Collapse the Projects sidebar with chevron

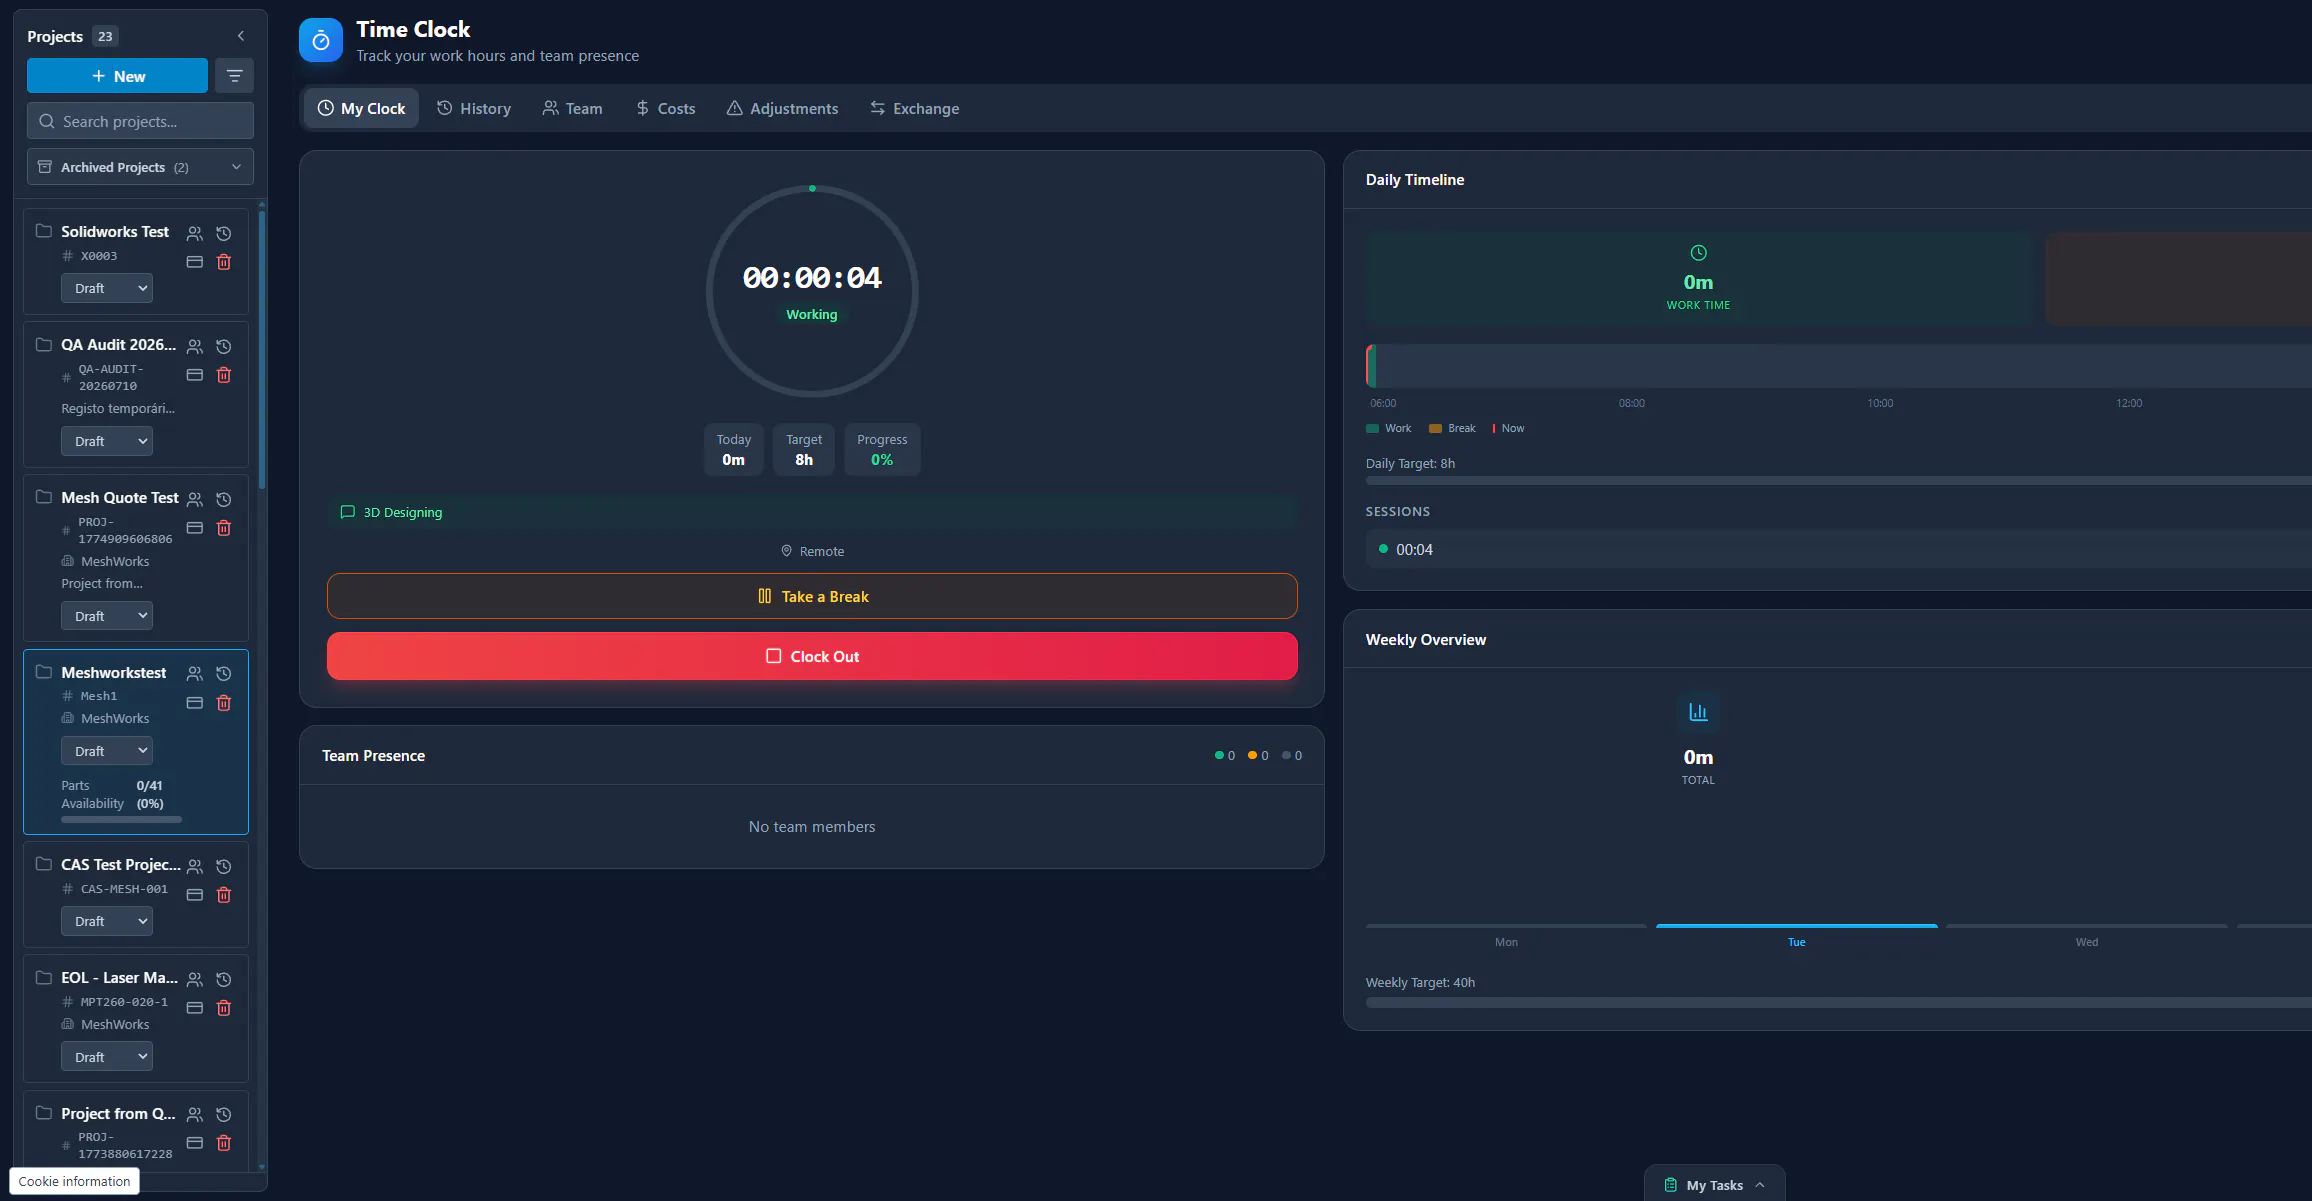click(240, 36)
